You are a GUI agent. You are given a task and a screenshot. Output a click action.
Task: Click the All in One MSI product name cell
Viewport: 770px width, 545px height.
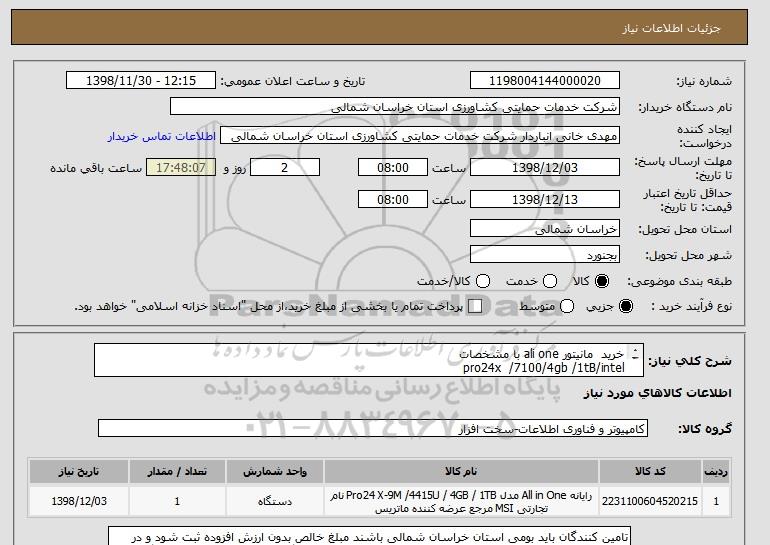[x=461, y=501]
